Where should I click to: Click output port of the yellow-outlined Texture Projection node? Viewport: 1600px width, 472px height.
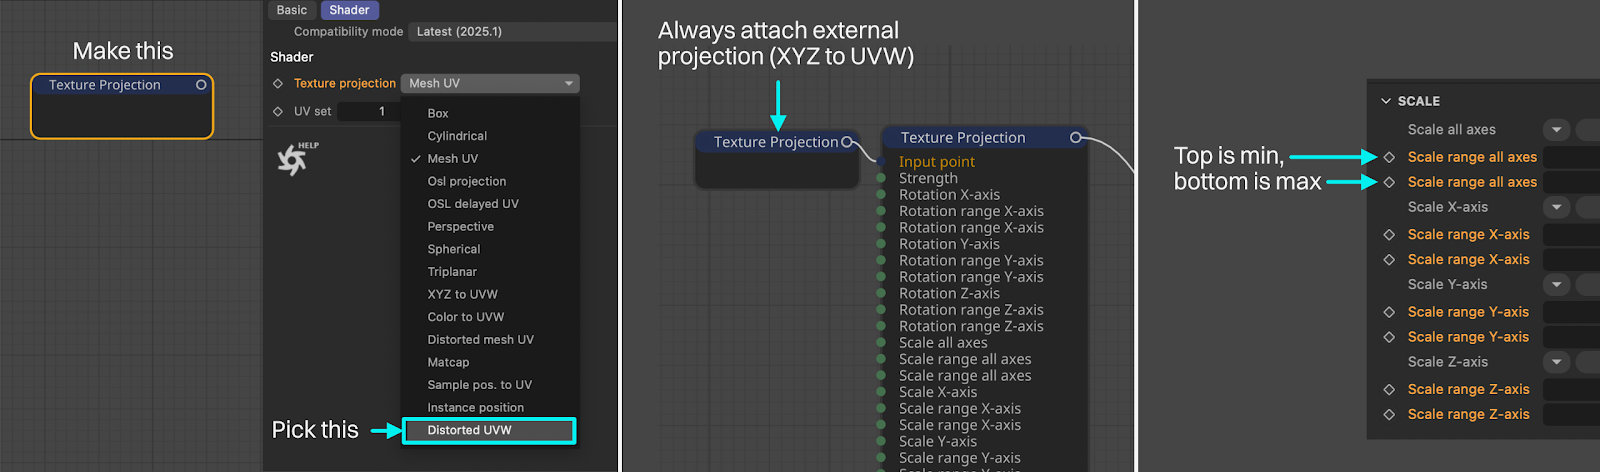[x=201, y=85]
